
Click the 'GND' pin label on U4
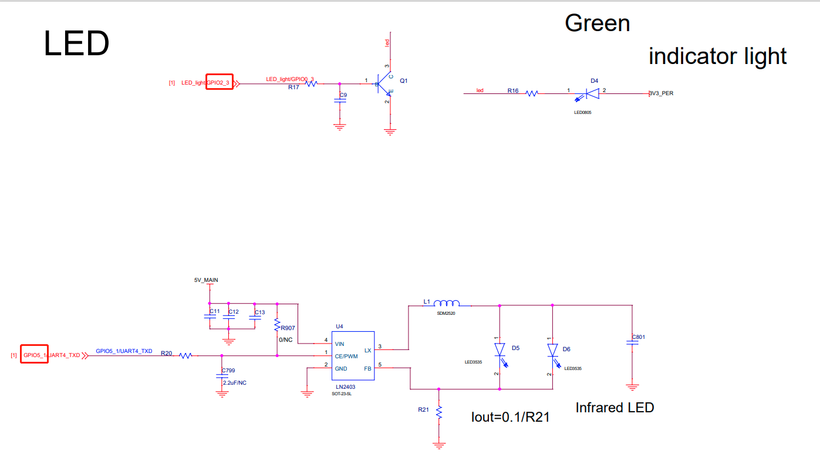click(341, 369)
